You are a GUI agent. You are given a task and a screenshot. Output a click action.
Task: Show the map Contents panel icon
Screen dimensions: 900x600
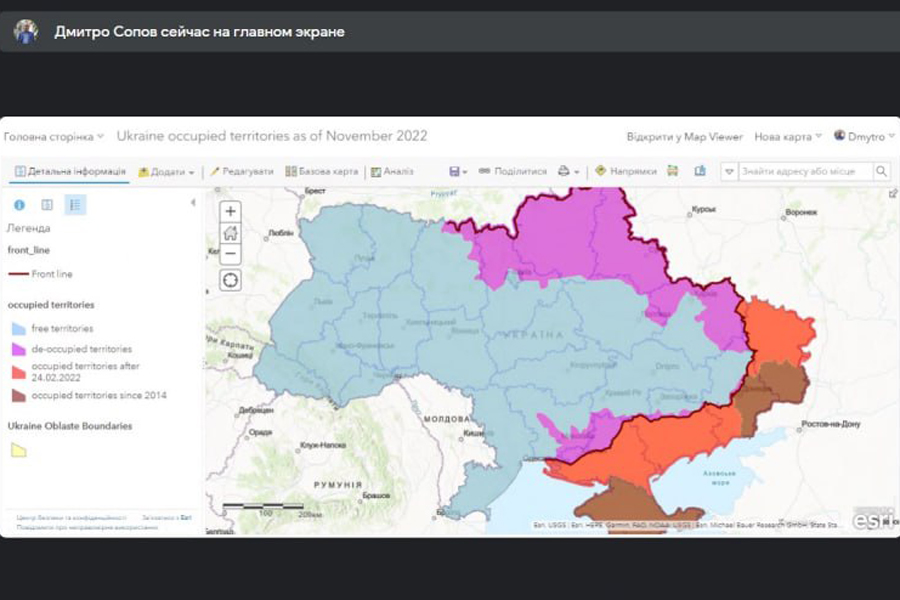click(47, 205)
